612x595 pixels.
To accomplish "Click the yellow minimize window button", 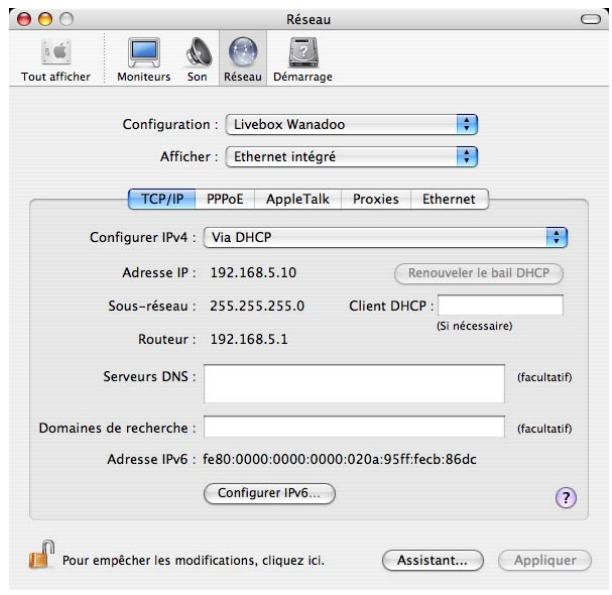I will tap(45, 19).
